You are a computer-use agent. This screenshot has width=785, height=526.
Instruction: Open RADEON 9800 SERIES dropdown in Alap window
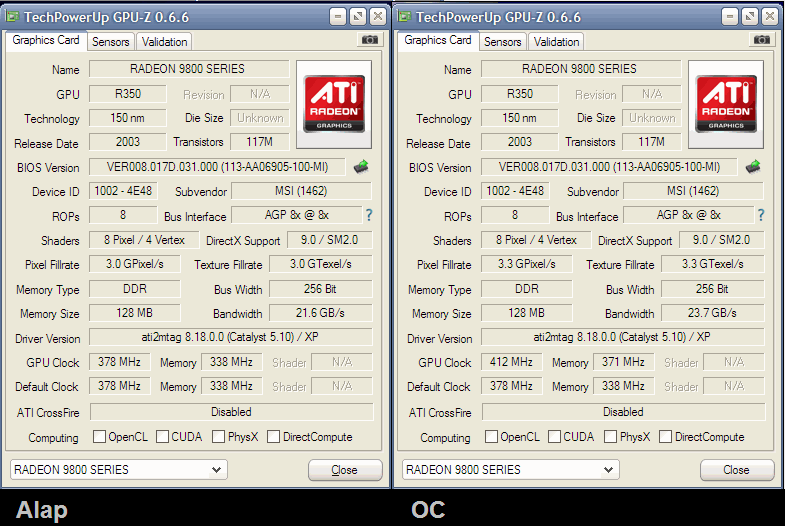119,470
